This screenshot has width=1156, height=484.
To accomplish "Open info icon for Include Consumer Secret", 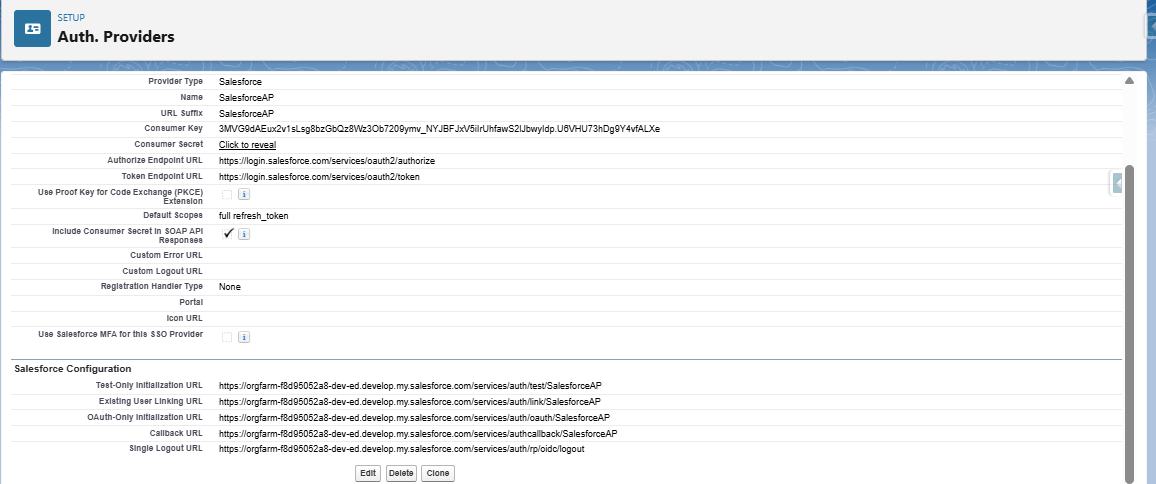I will click(x=244, y=234).
